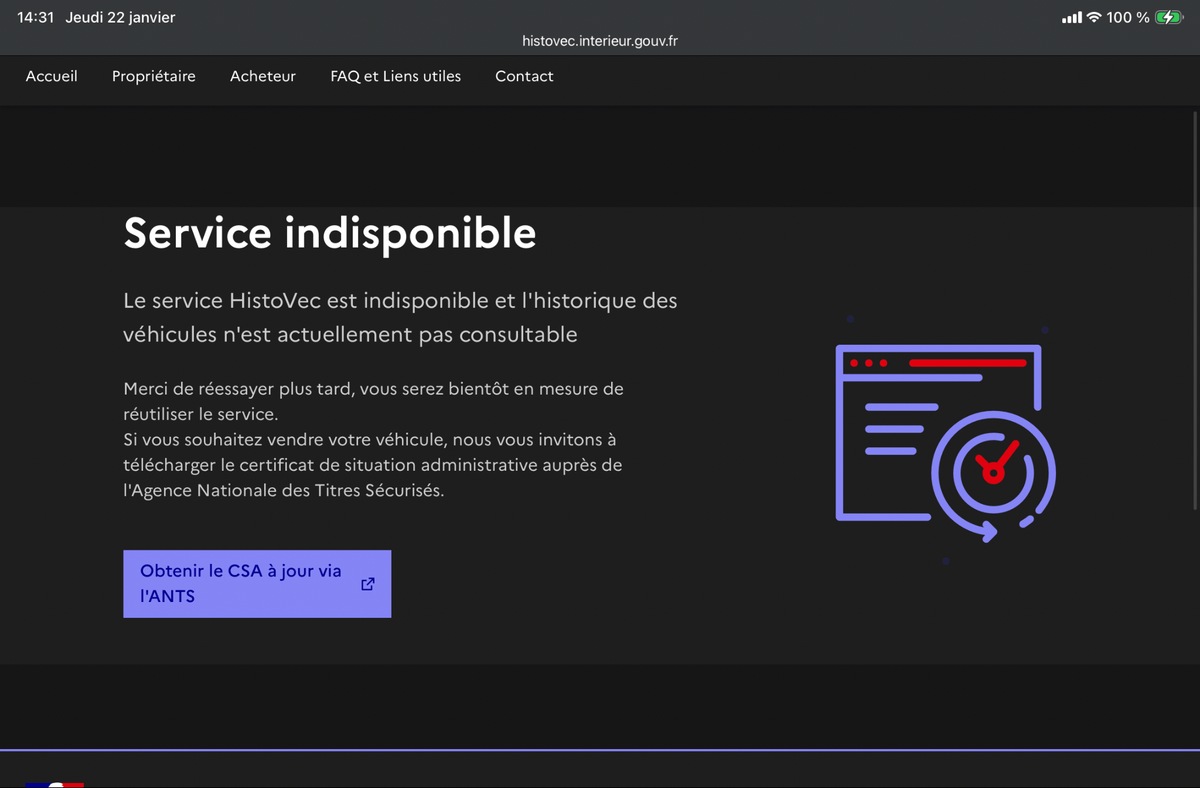Select Acheteur in the navigation bar

(263, 76)
